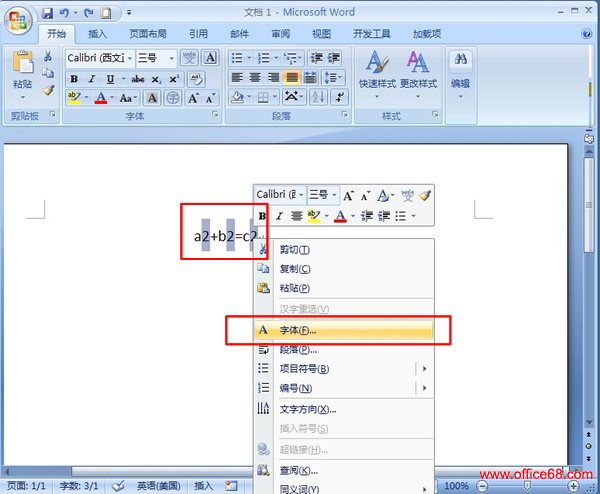This screenshot has height=494, width=600.
Task: Switch to the References tab
Action: pos(198,34)
